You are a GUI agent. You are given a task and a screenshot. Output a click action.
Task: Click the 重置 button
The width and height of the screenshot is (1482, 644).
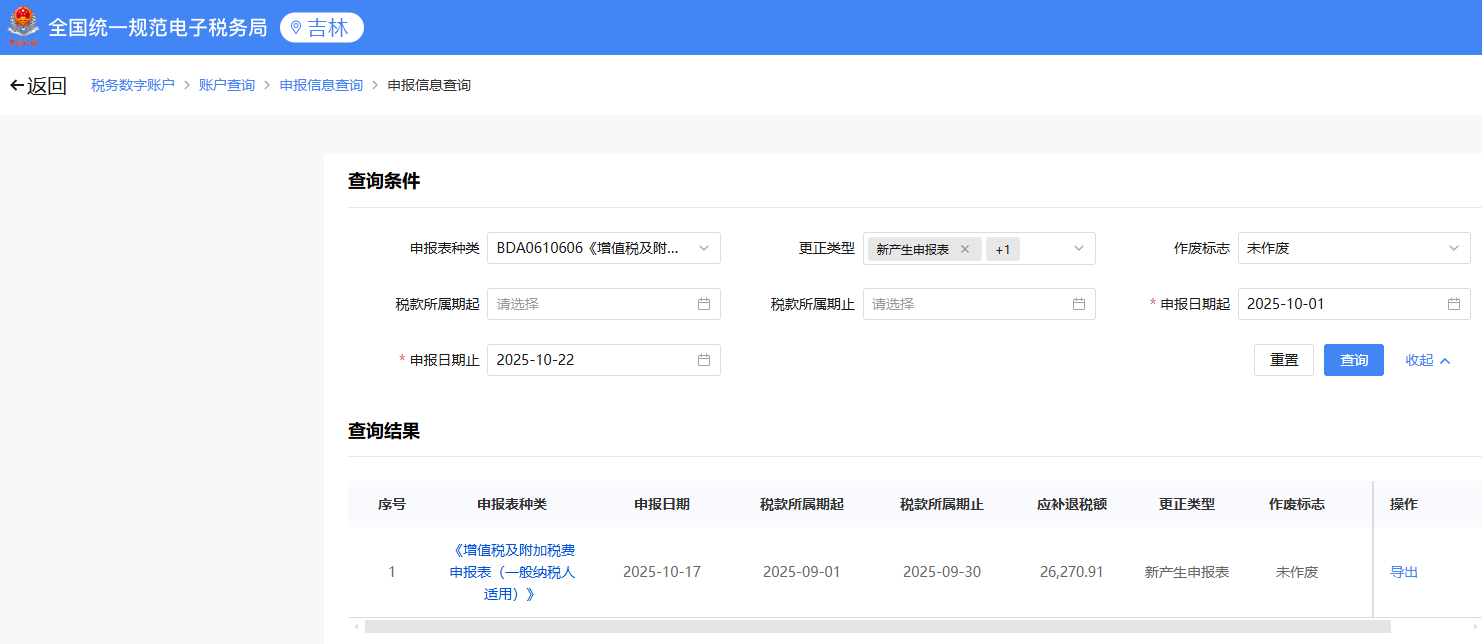pos(1284,360)
